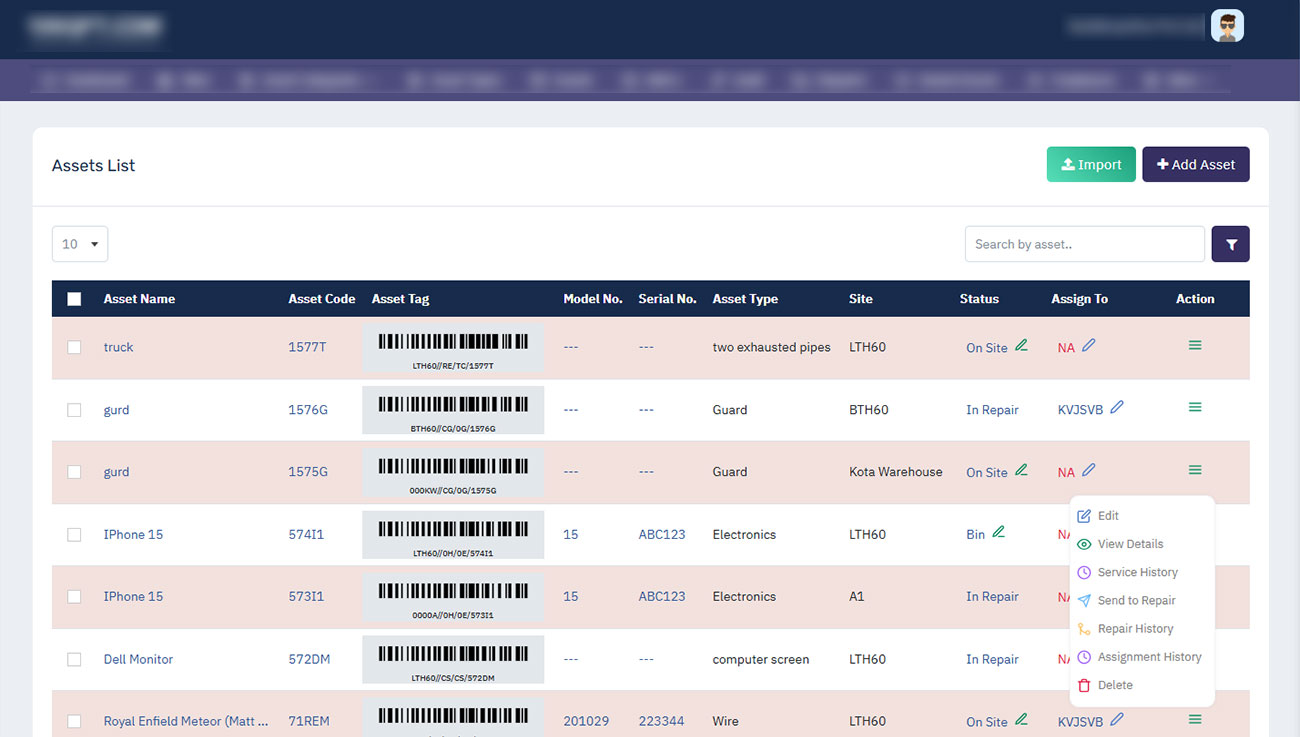Screen dimensions: 1300x737
Task: Click Assign To edit pencil for truck
Action: click(1089, 345)
